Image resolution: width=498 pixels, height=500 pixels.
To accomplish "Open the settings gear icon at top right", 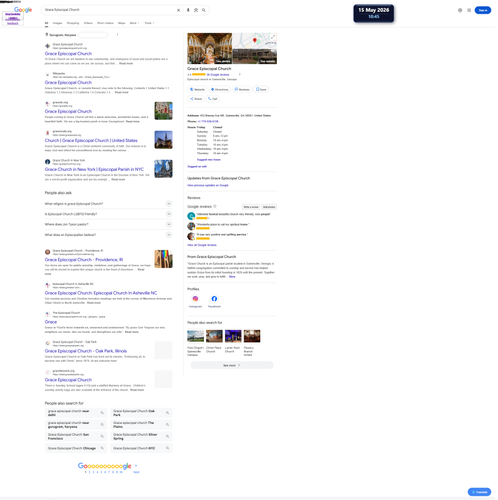I will click(460, 10).
